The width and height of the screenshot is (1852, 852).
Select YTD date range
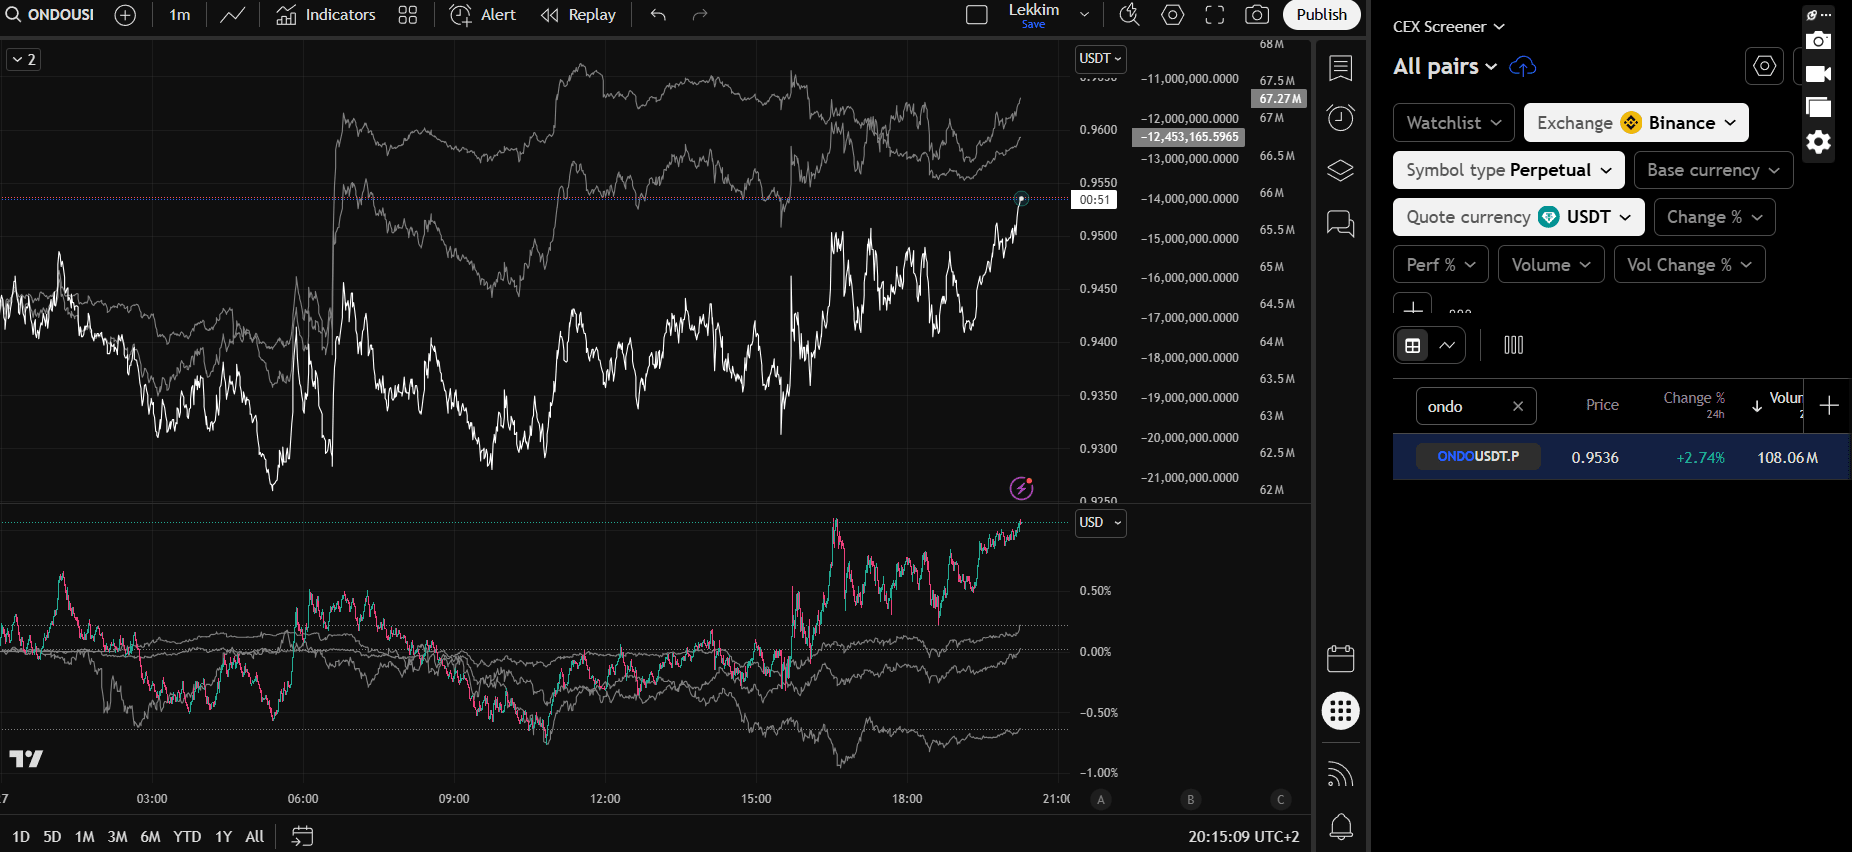coord(187,836)
